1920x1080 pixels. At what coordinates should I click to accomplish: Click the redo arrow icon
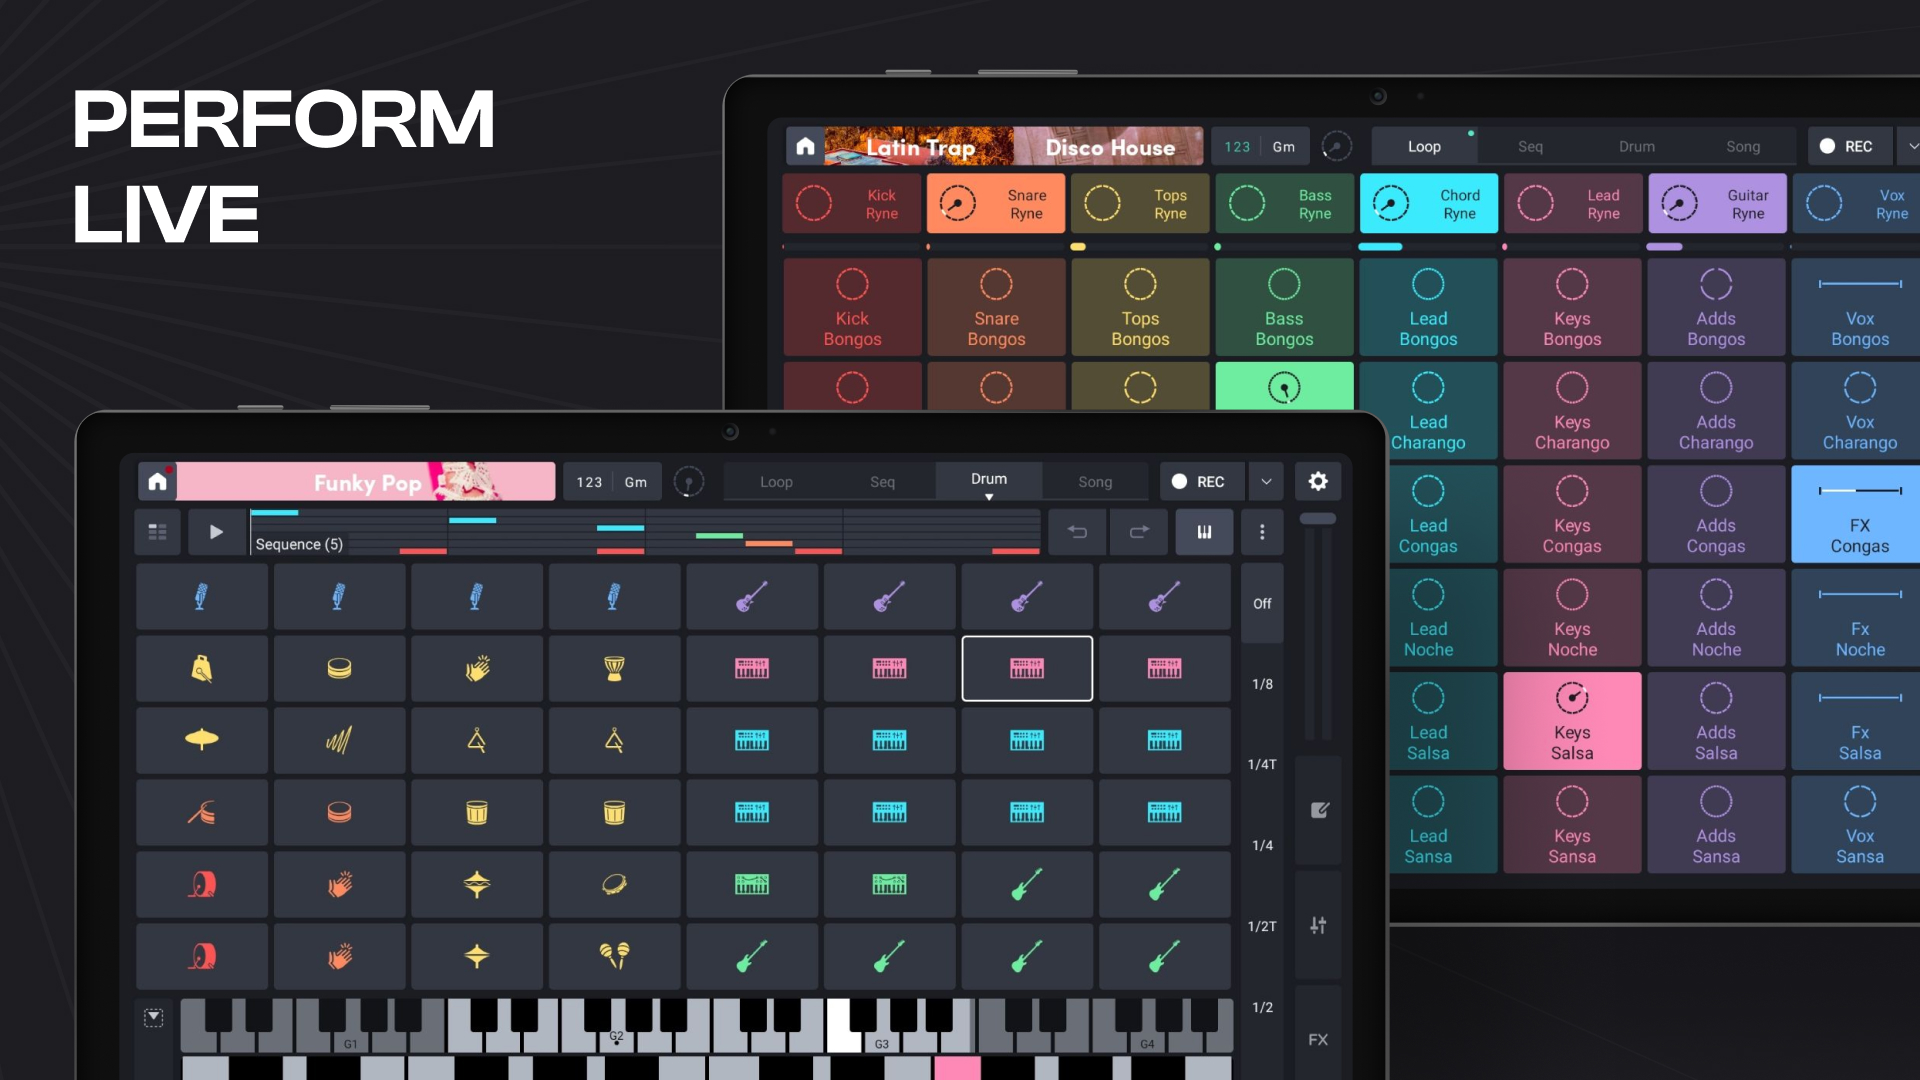point(1139,532)
